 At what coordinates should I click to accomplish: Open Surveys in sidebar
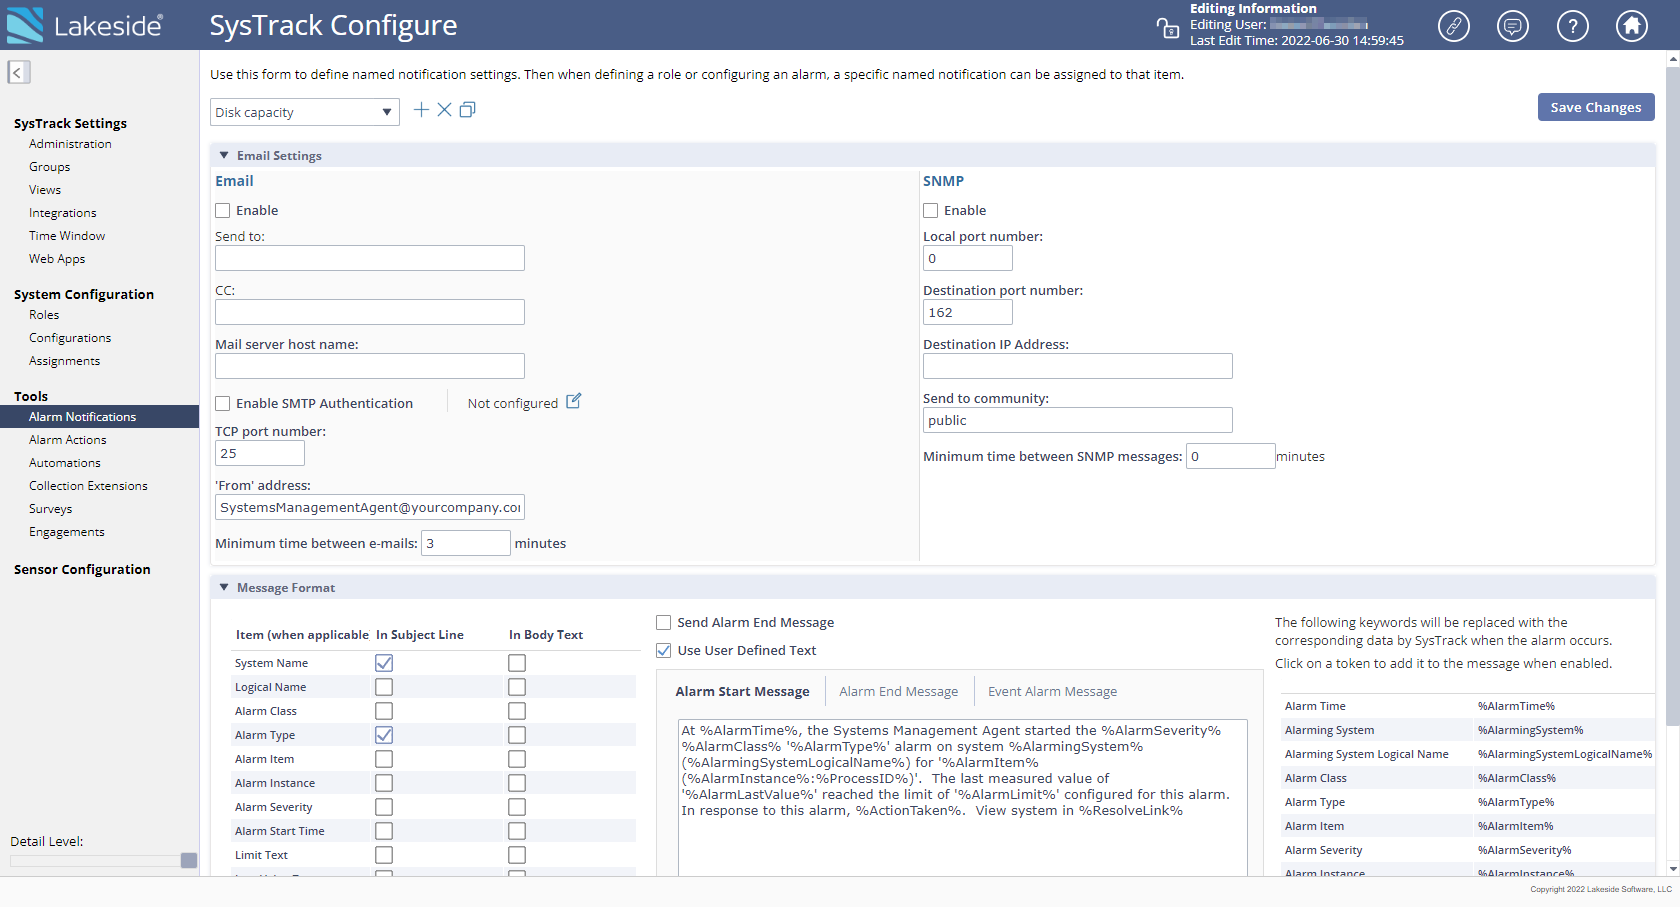[51, 509]
